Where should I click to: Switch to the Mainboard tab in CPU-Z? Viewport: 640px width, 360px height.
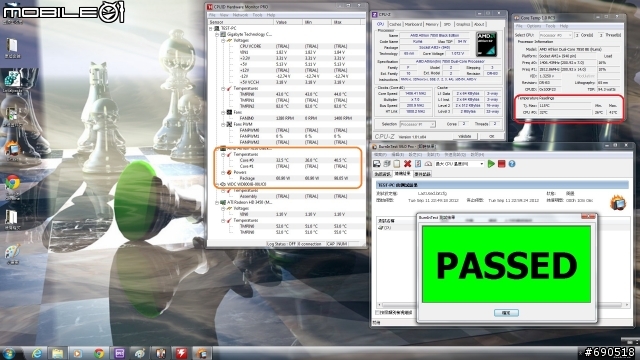point(413,24)
